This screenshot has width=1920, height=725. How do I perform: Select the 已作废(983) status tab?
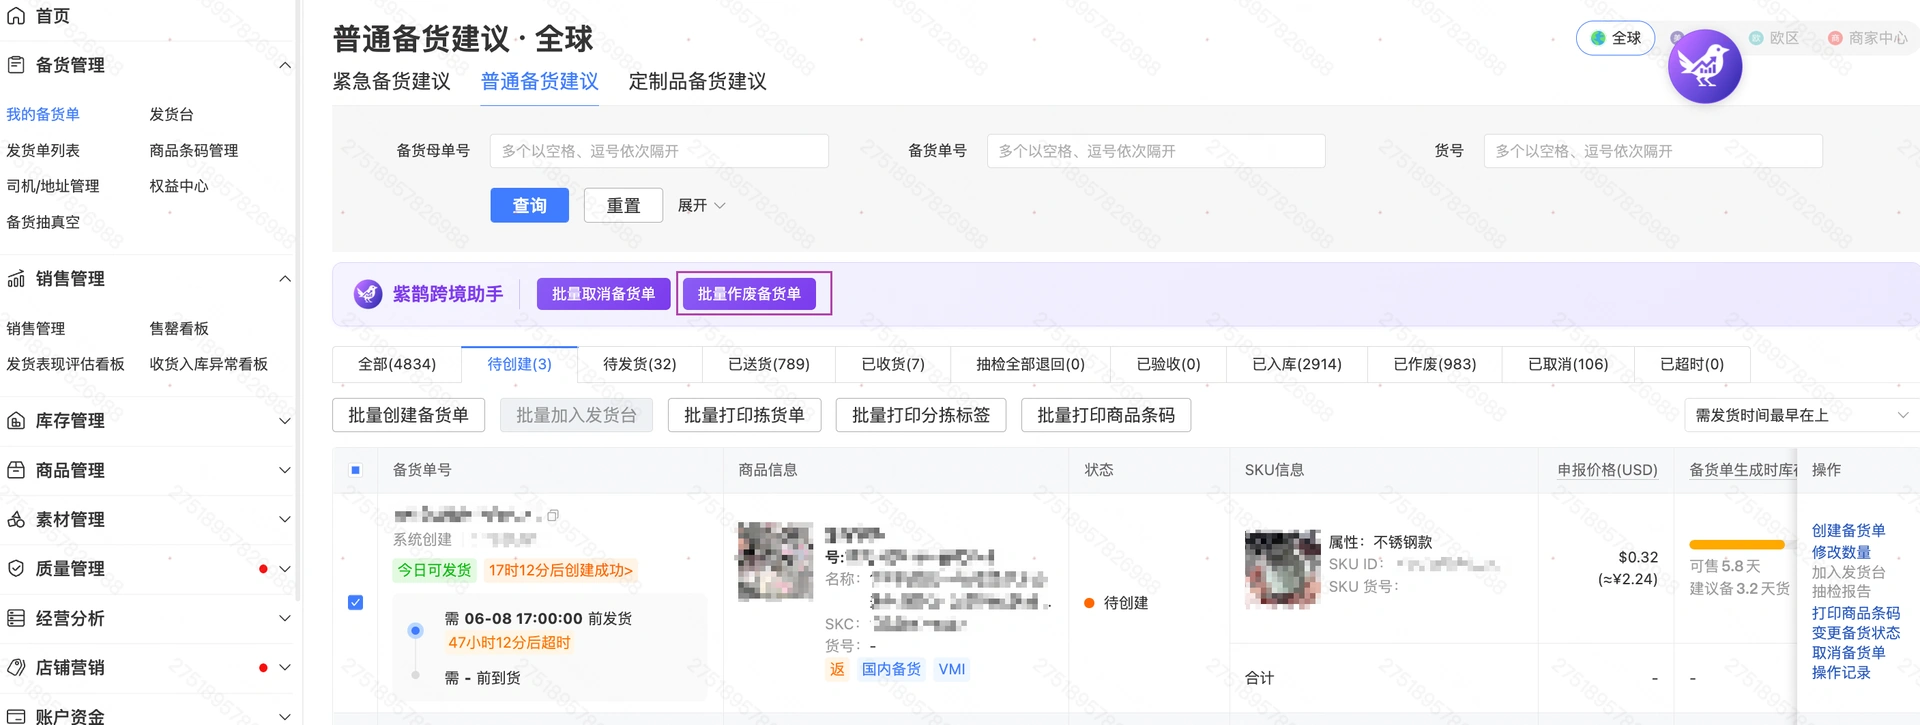click(x=1435, y=364)
